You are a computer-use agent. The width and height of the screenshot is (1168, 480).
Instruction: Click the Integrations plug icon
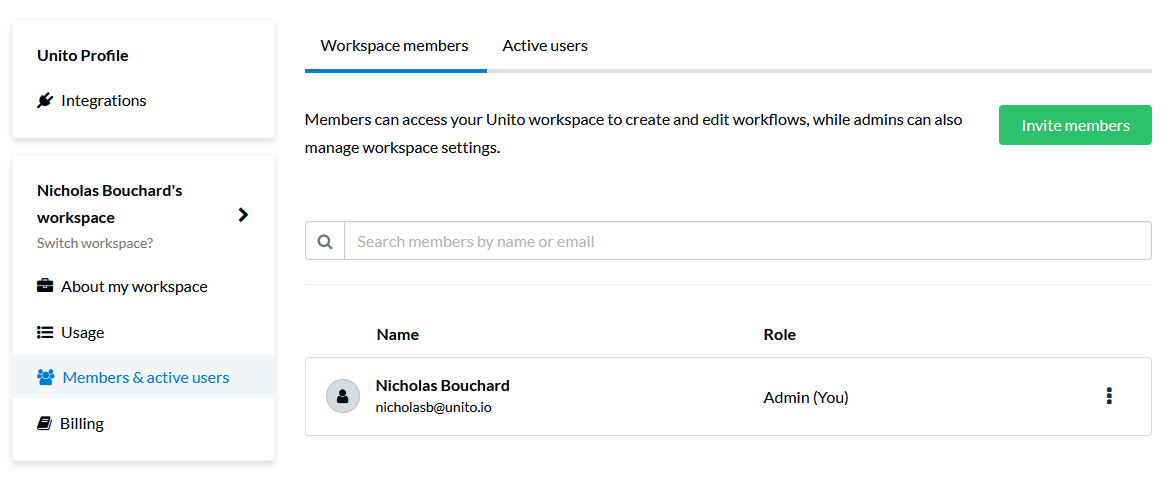[45, 100]
